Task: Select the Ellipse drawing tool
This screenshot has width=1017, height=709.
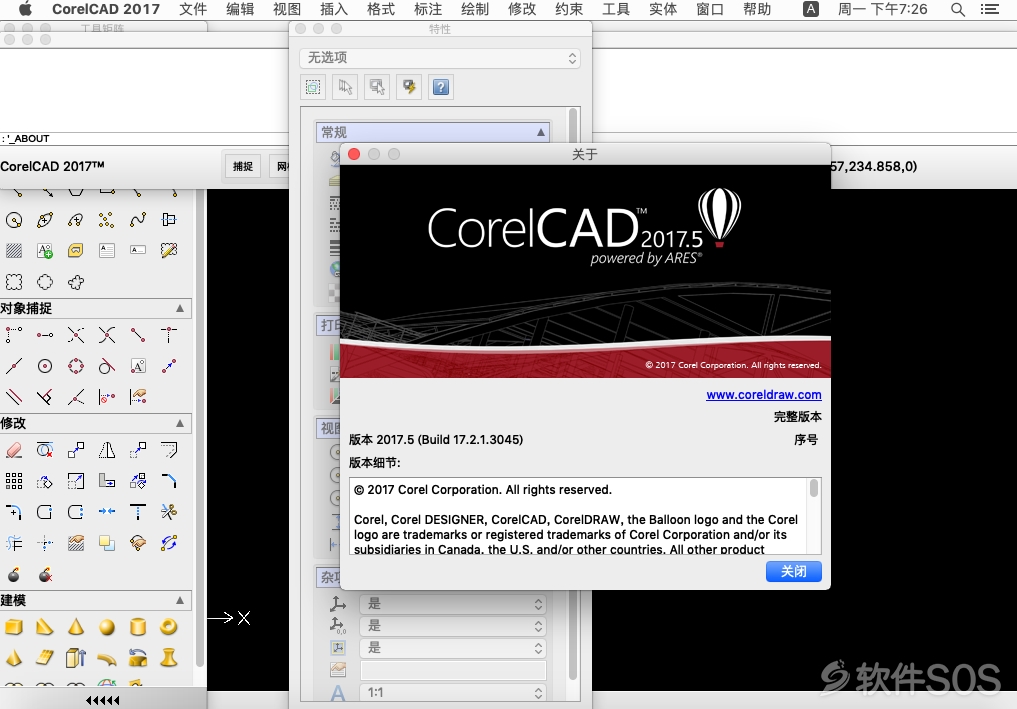Action: click(45, 220)
